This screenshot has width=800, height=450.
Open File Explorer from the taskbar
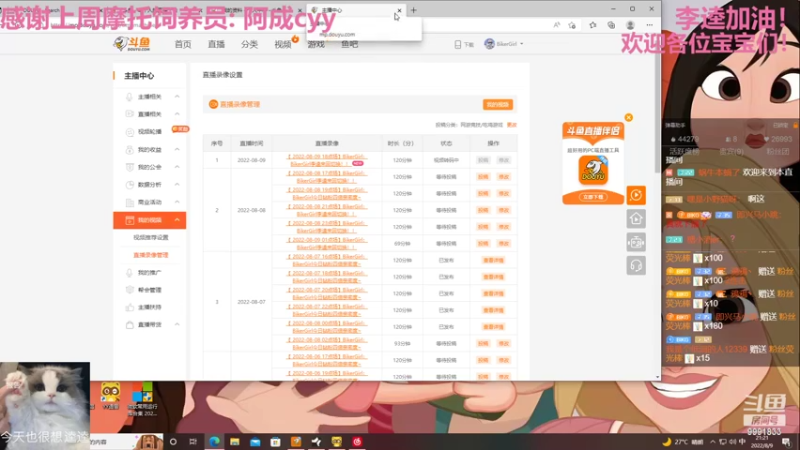(235, 442)
